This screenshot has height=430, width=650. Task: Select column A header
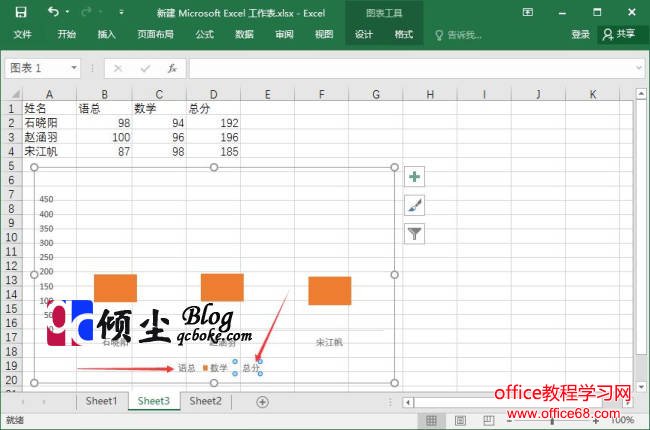point(49,94)
